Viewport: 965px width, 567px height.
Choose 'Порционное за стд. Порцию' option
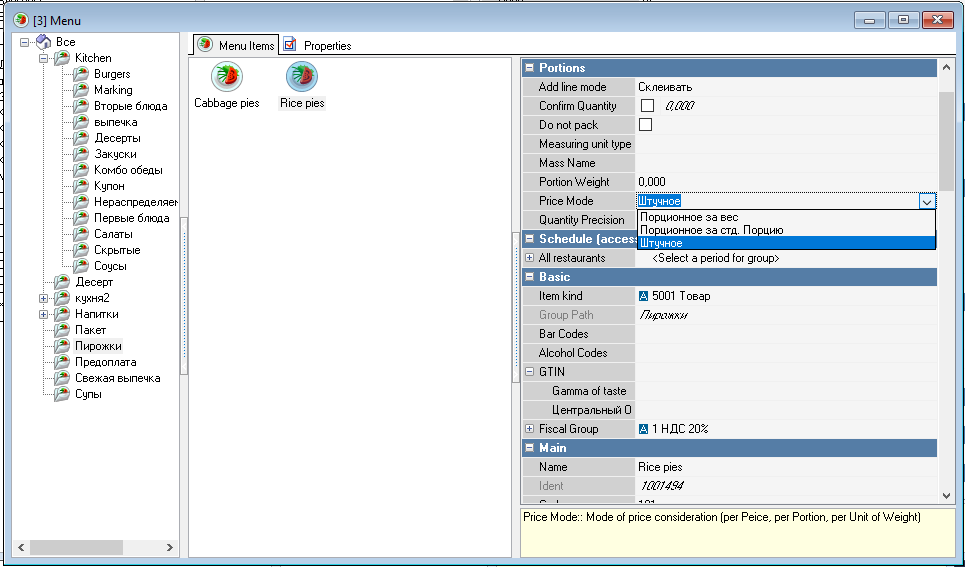[x=711, y=230]
